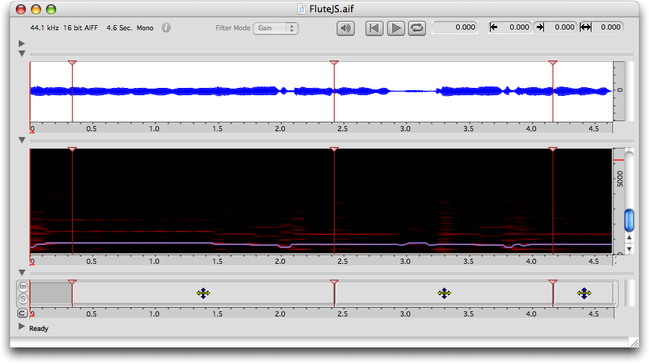Screen dimensions: 649x364
Task: Toggle the round m button on treatment track
Action: pos(23,287)
